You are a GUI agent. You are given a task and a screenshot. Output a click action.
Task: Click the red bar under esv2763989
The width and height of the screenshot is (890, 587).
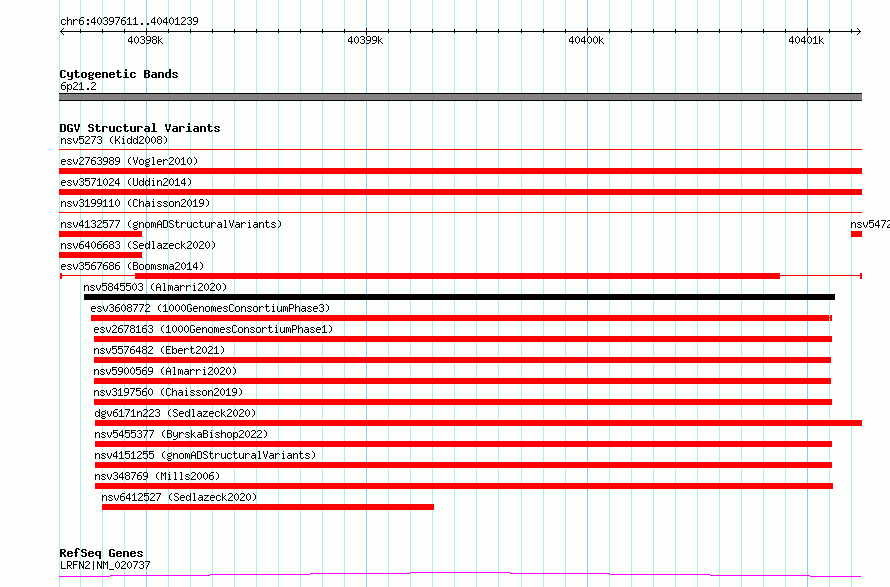point(460,171)
